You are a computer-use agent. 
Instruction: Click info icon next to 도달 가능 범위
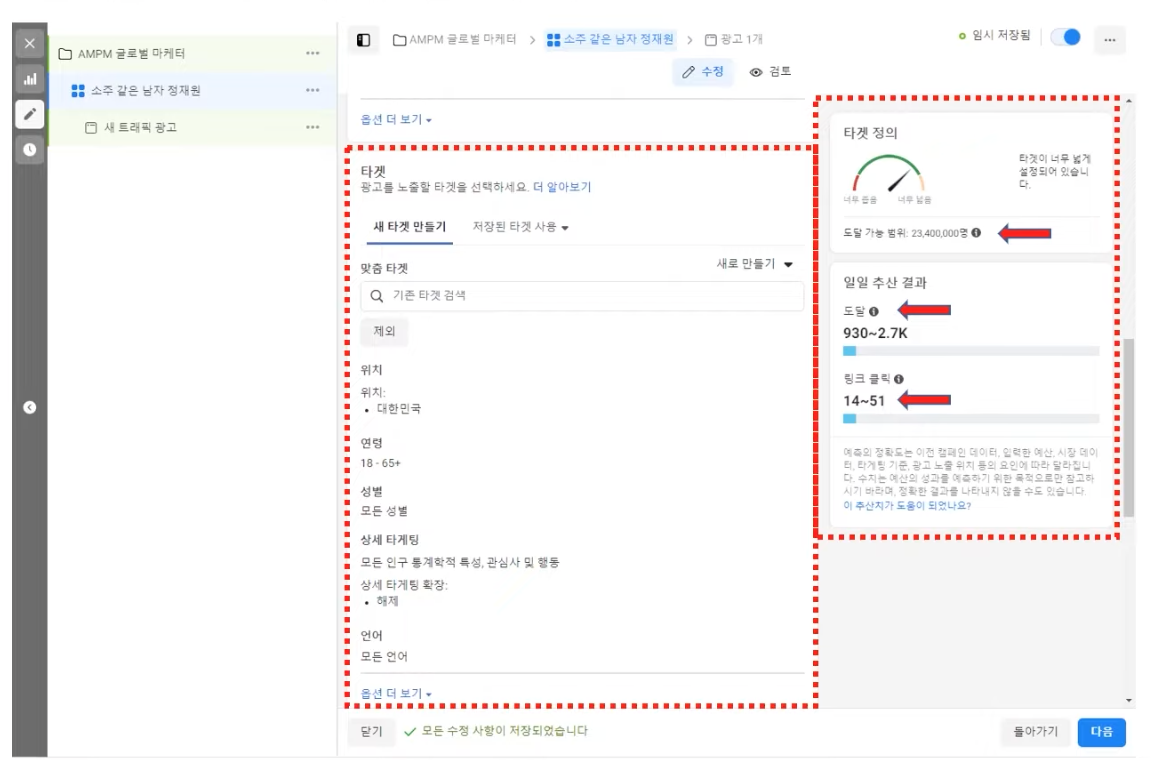[976, 233]
